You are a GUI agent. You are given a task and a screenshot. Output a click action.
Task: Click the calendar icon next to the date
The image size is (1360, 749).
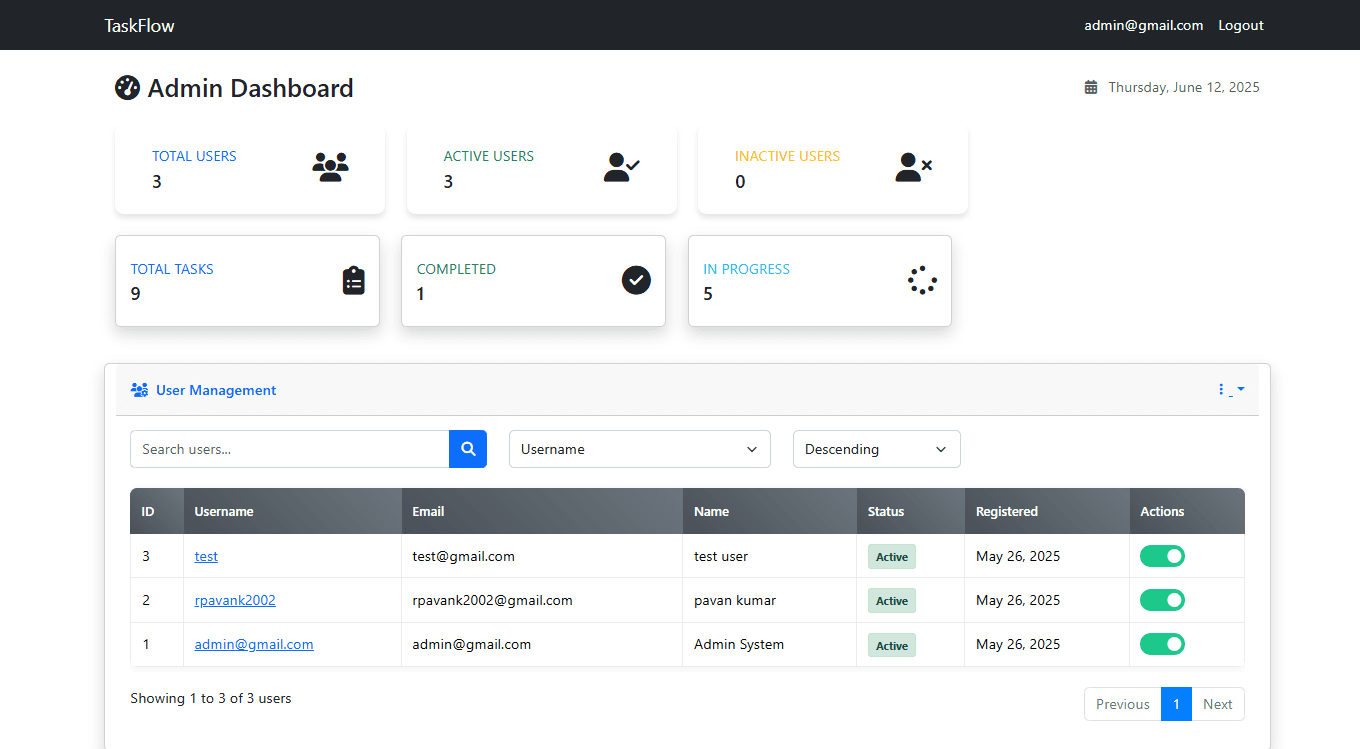1090,87
